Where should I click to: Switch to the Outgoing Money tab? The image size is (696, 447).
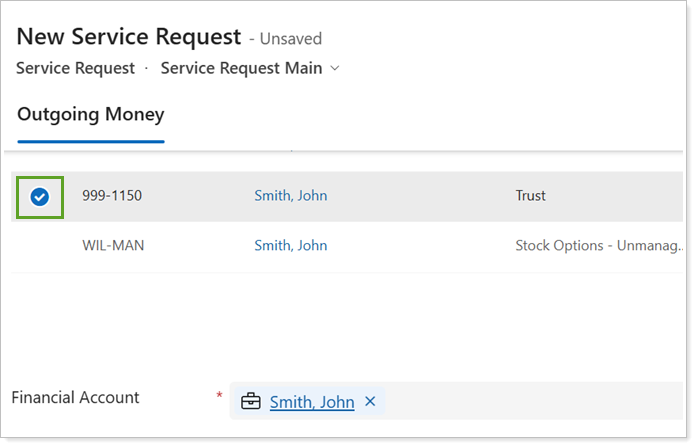click(x=91, y=114)
